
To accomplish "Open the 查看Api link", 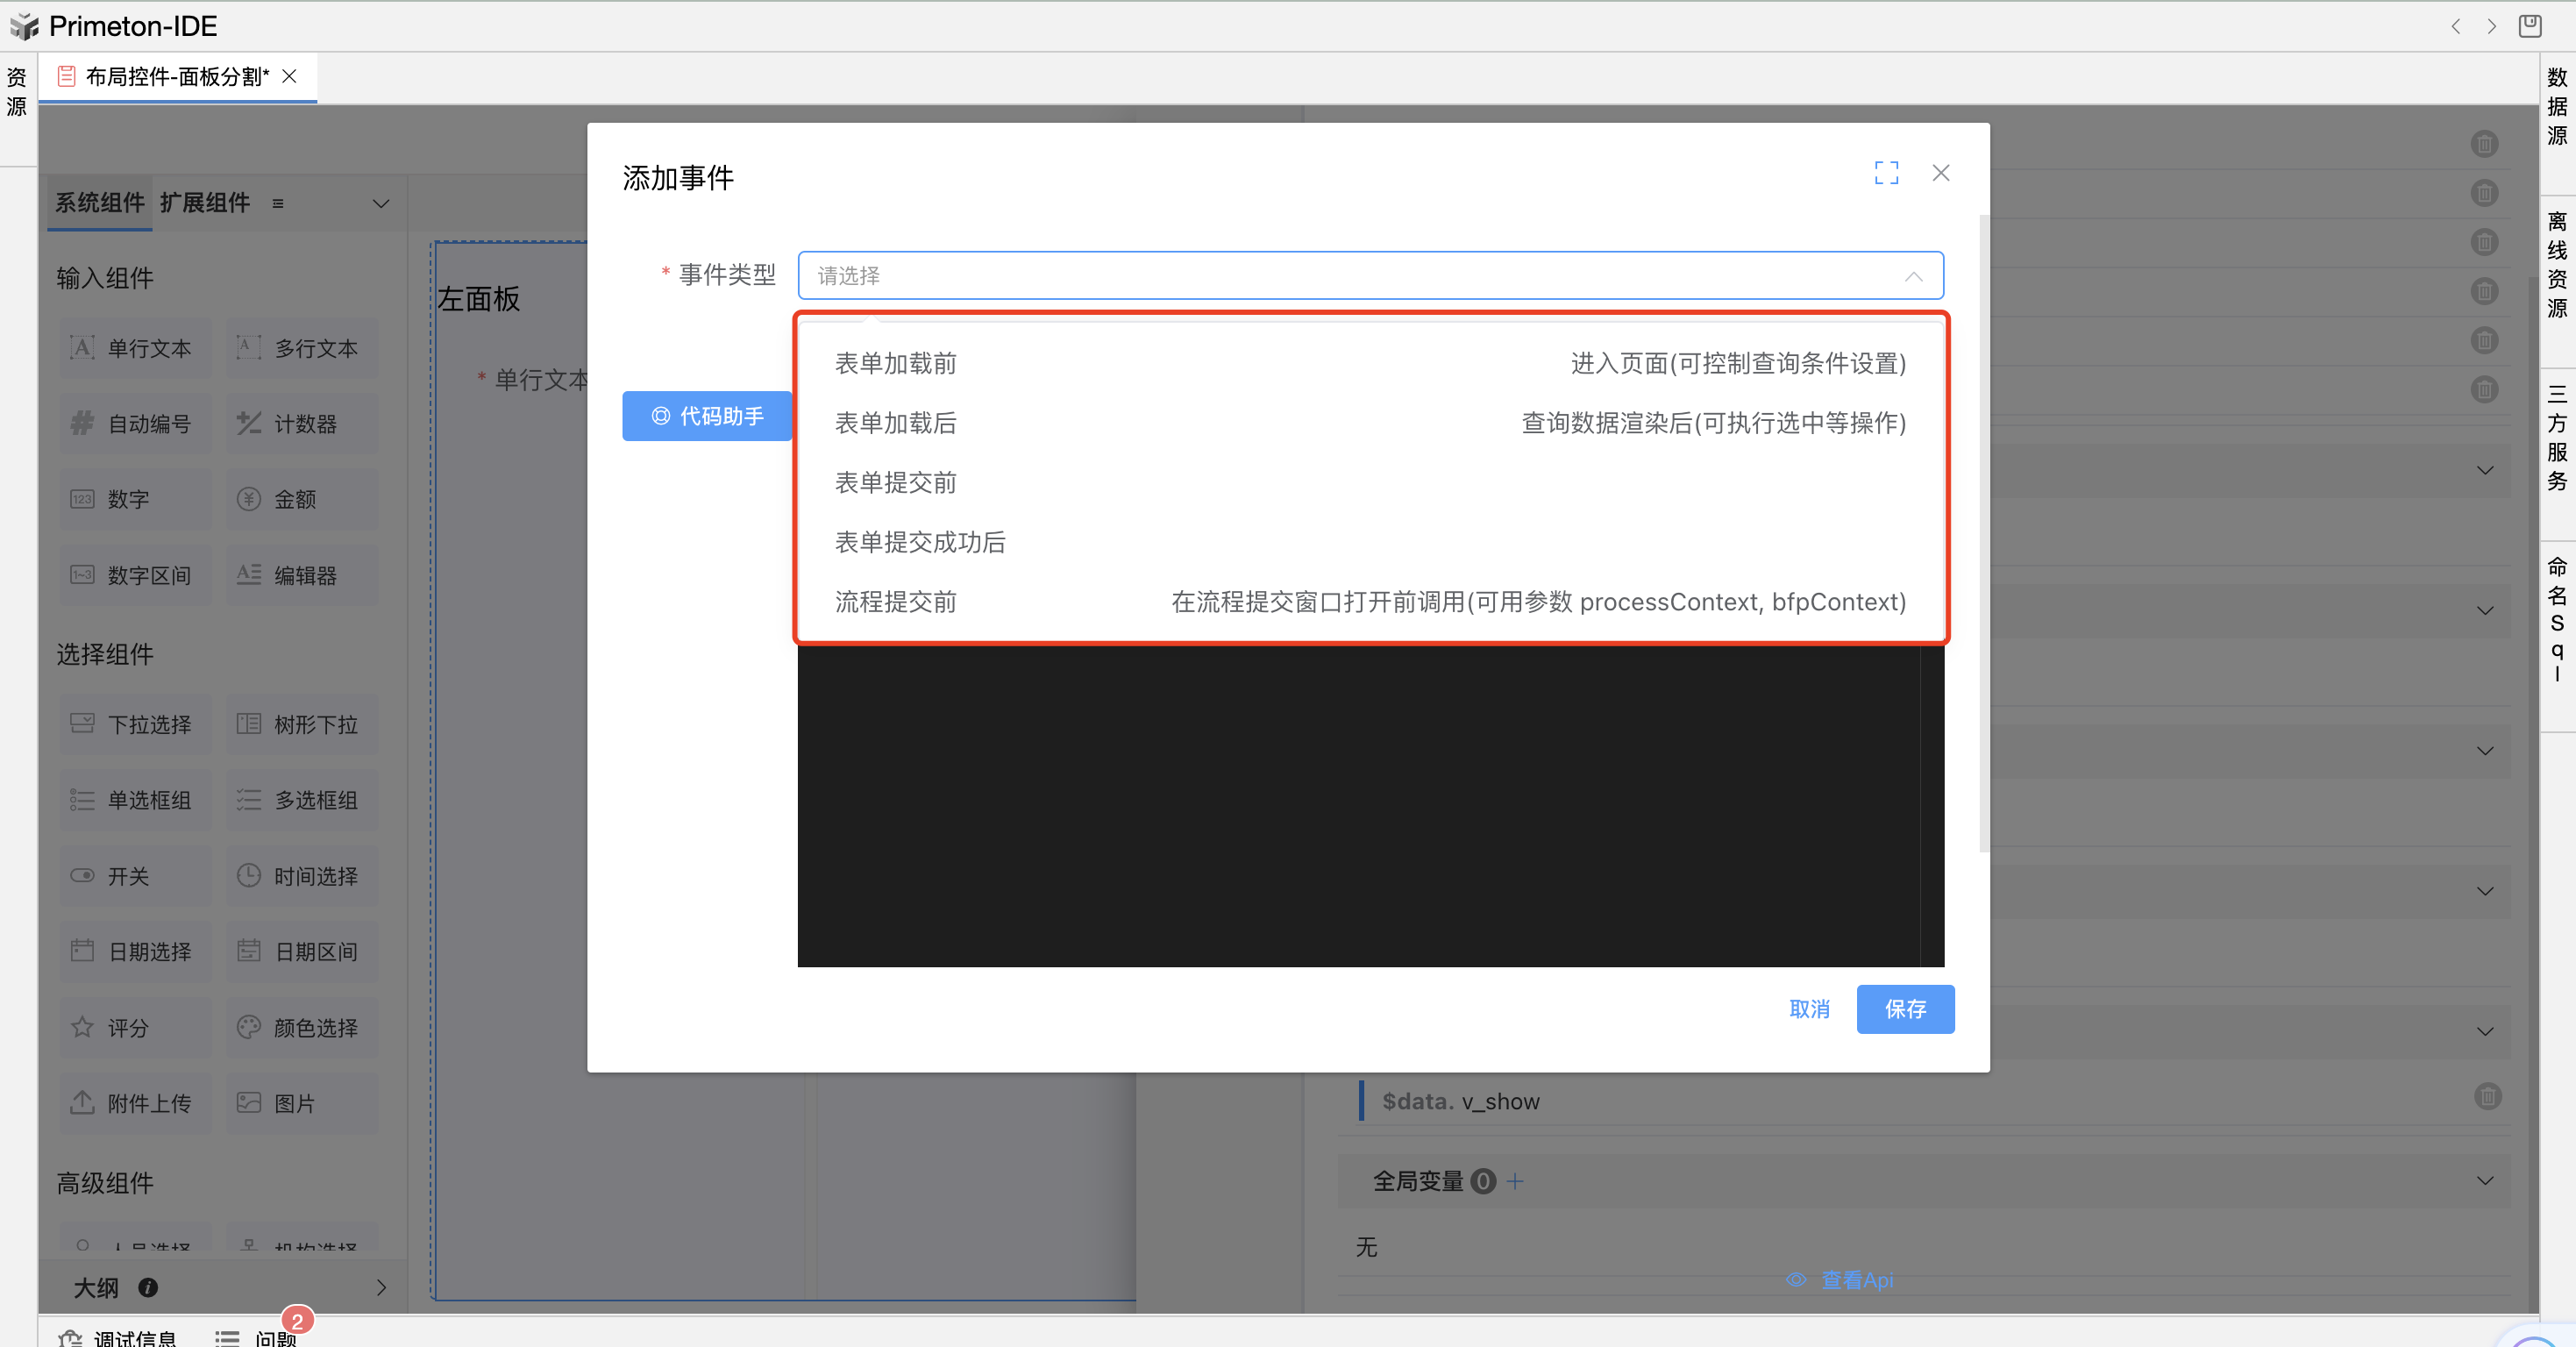I will [1855, 1280].
